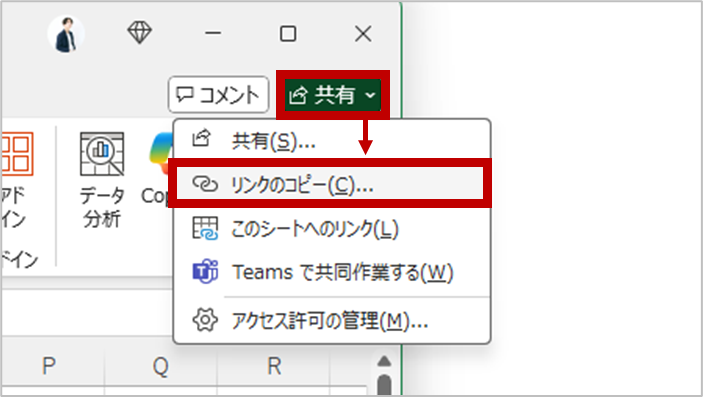
Task: Click the sheet-link icon for このシートへのリンク
Action: [205, 228]
